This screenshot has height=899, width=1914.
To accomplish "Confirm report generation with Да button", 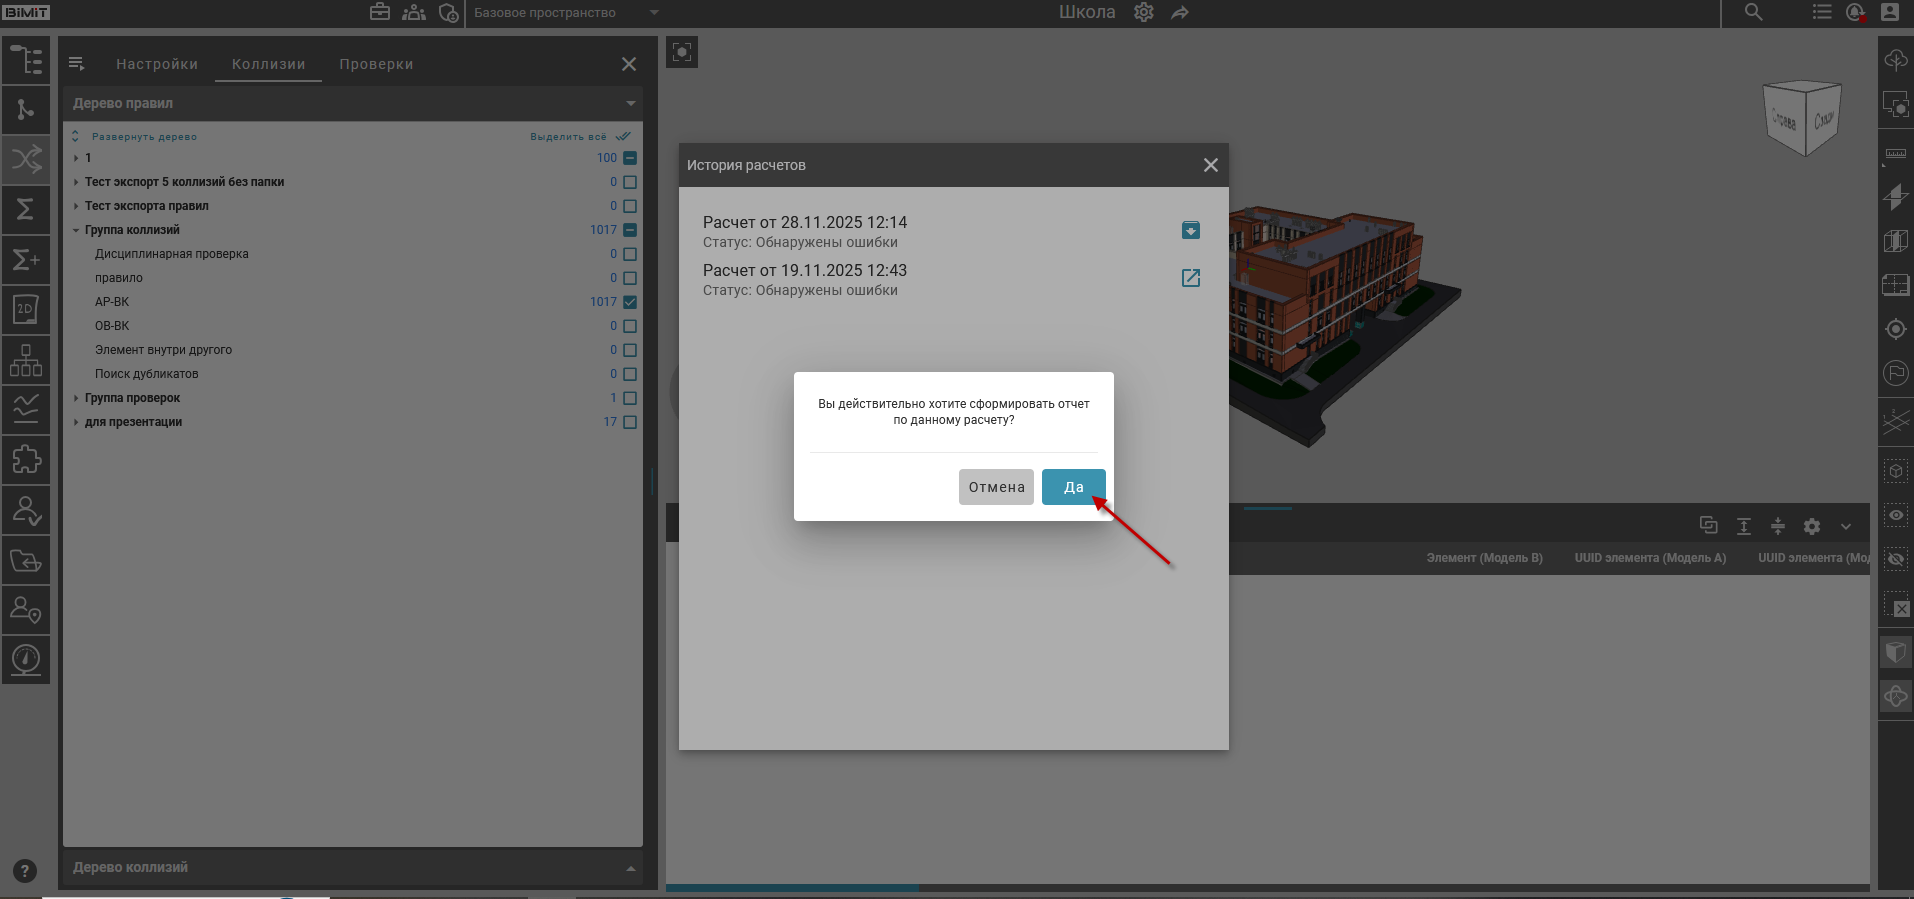I will click(1073, 487).
